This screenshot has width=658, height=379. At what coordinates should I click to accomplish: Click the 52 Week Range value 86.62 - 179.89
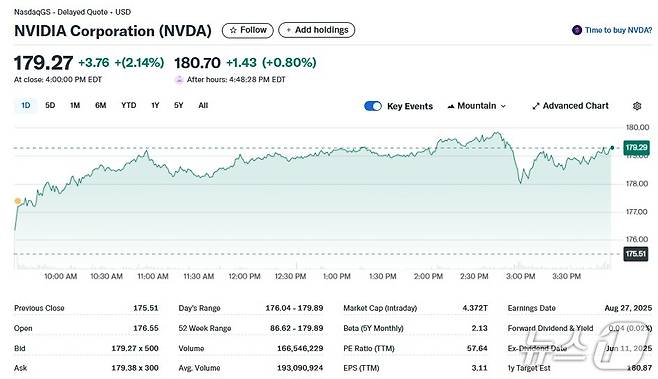click(x=297, y=328)
